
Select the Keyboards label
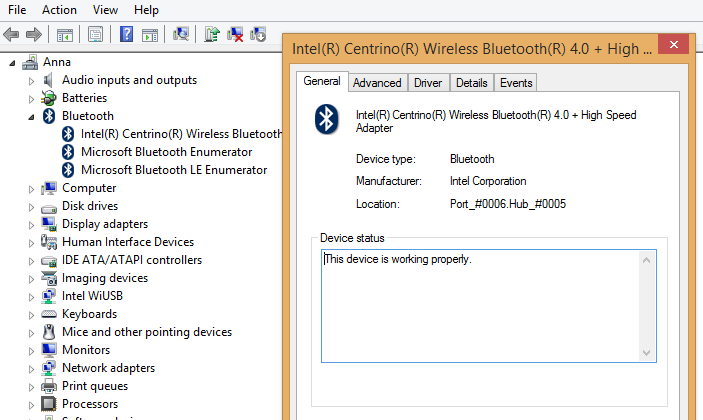tap(90, 314)
